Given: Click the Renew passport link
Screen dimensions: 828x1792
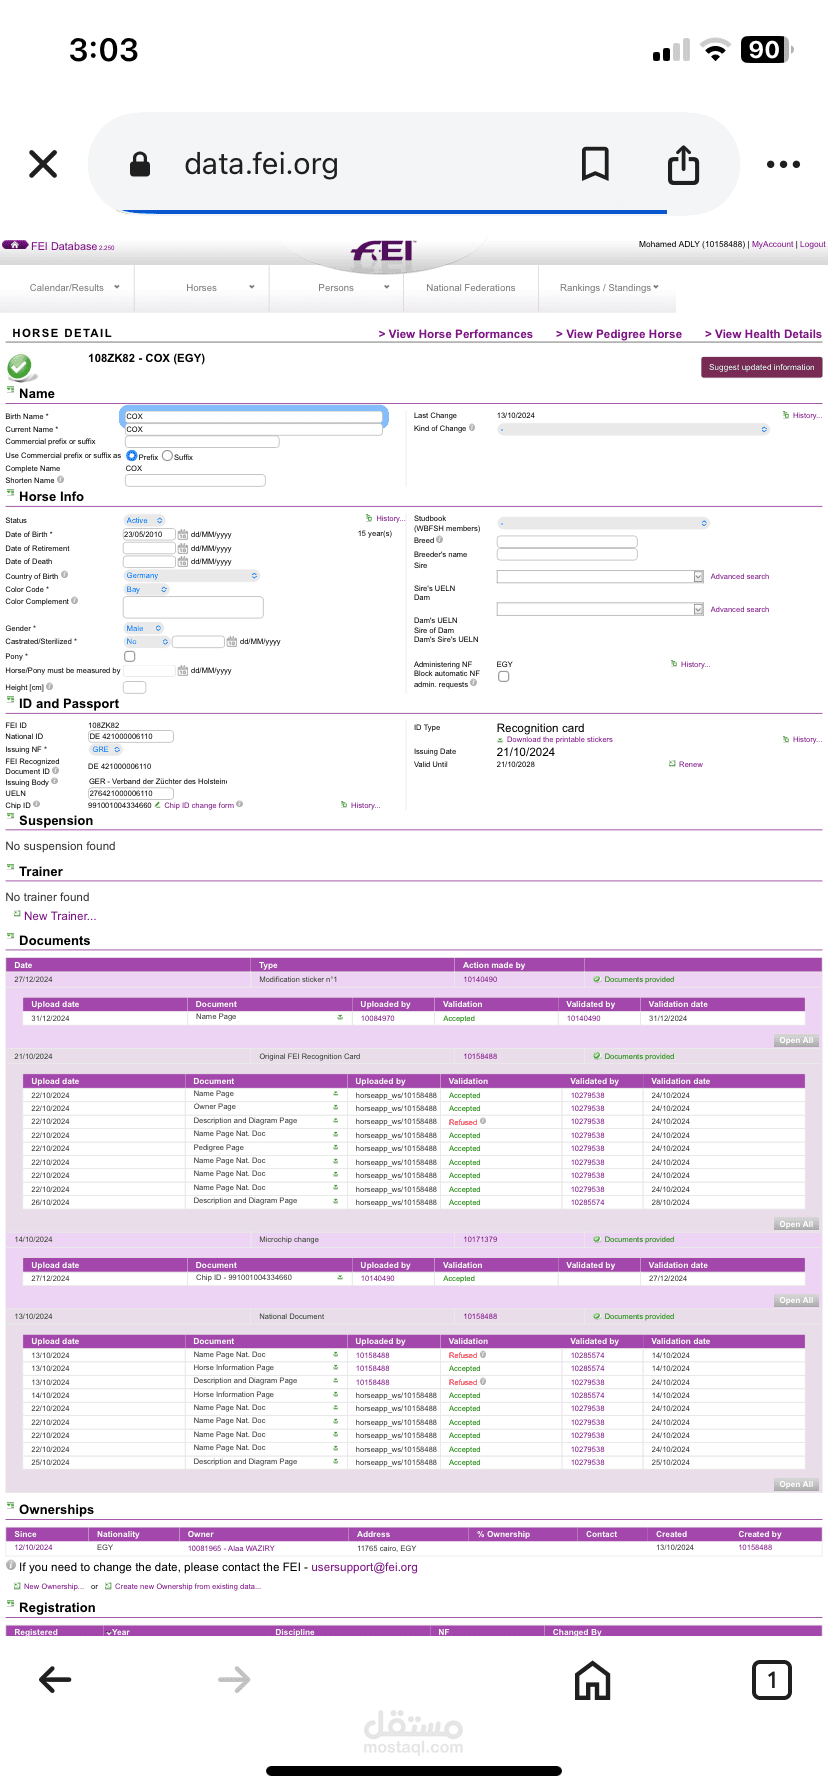Looking at the screenshot, I should tap(691, 764).
